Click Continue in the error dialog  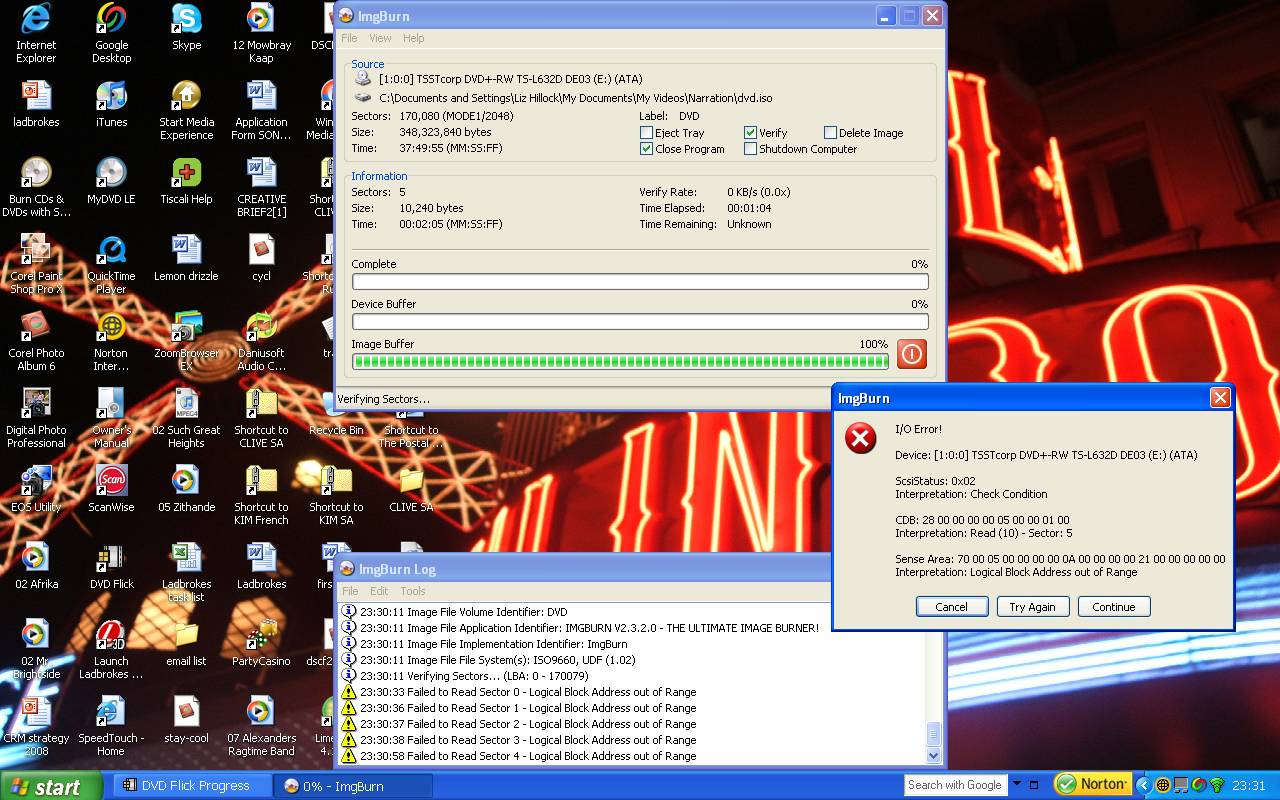pyautogui.click(x=1114, y=607)
